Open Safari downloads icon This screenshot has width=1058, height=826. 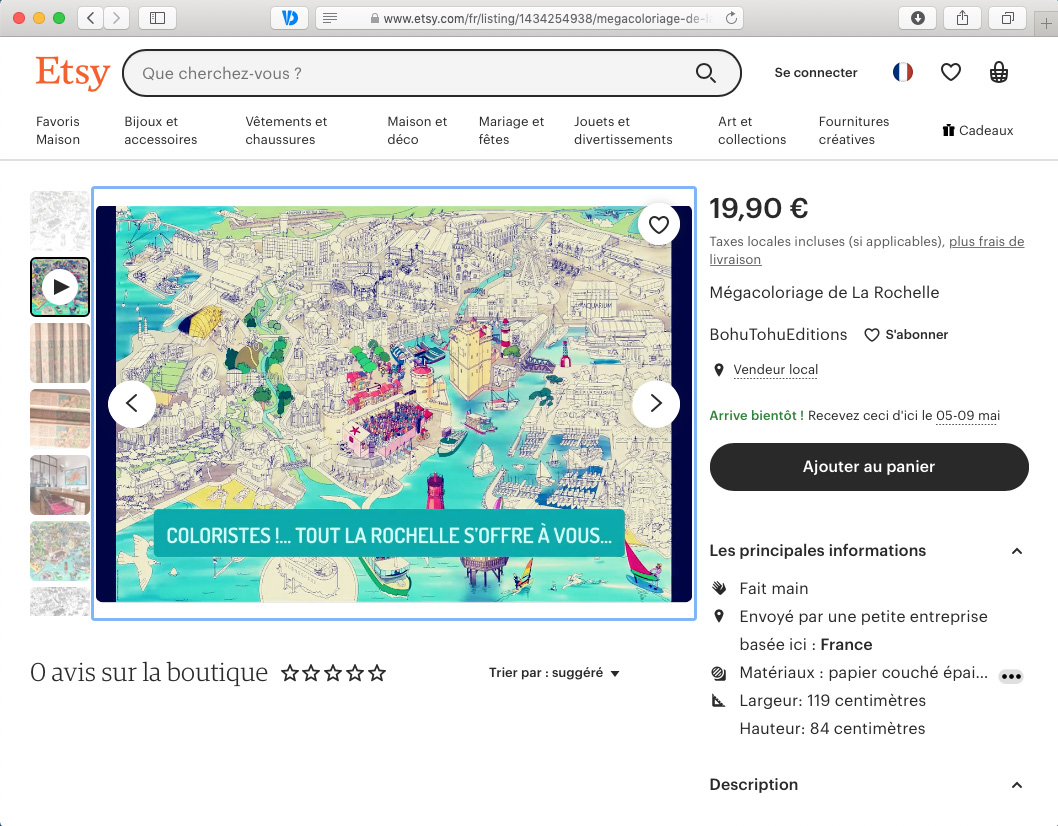[x=917, y=18]
